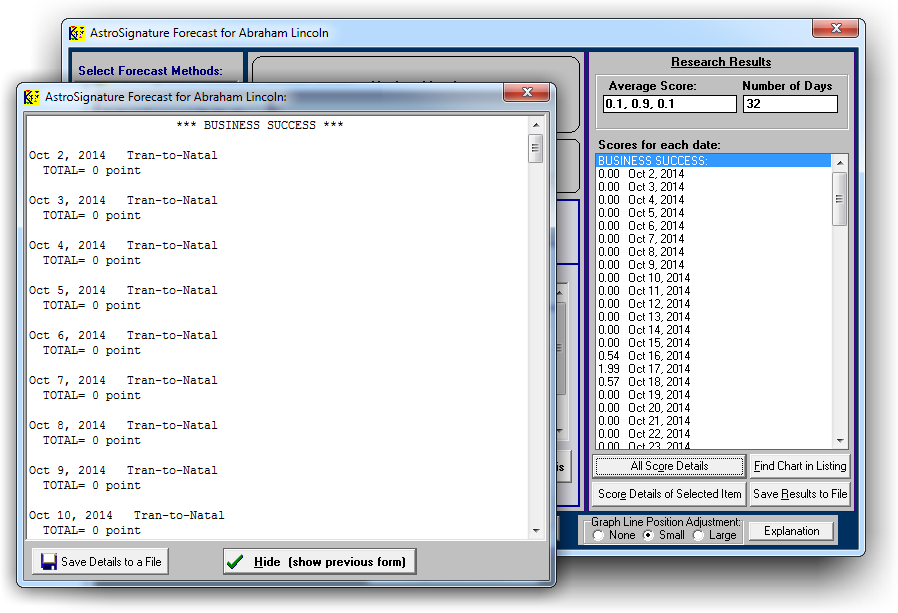Select the Oct 12, 2014 score row

tap(714, 304)
